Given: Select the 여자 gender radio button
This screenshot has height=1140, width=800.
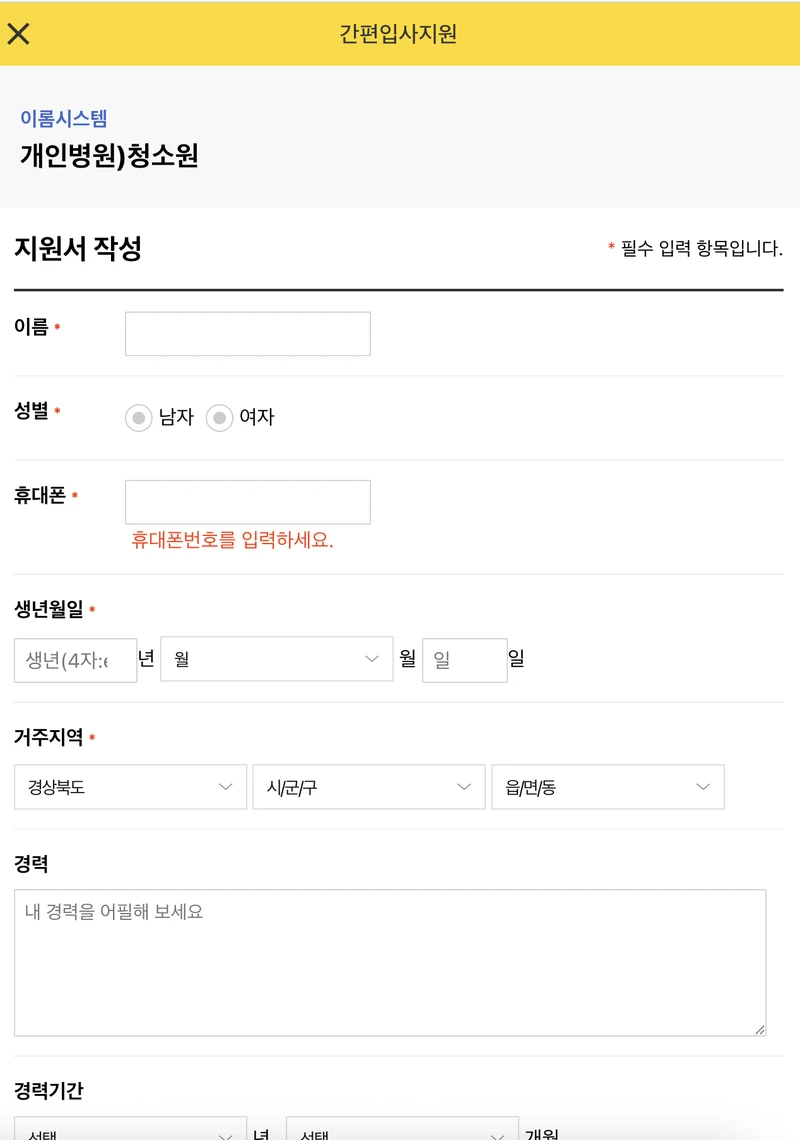Looking at the screenshot, I should (x=219, y=418).
